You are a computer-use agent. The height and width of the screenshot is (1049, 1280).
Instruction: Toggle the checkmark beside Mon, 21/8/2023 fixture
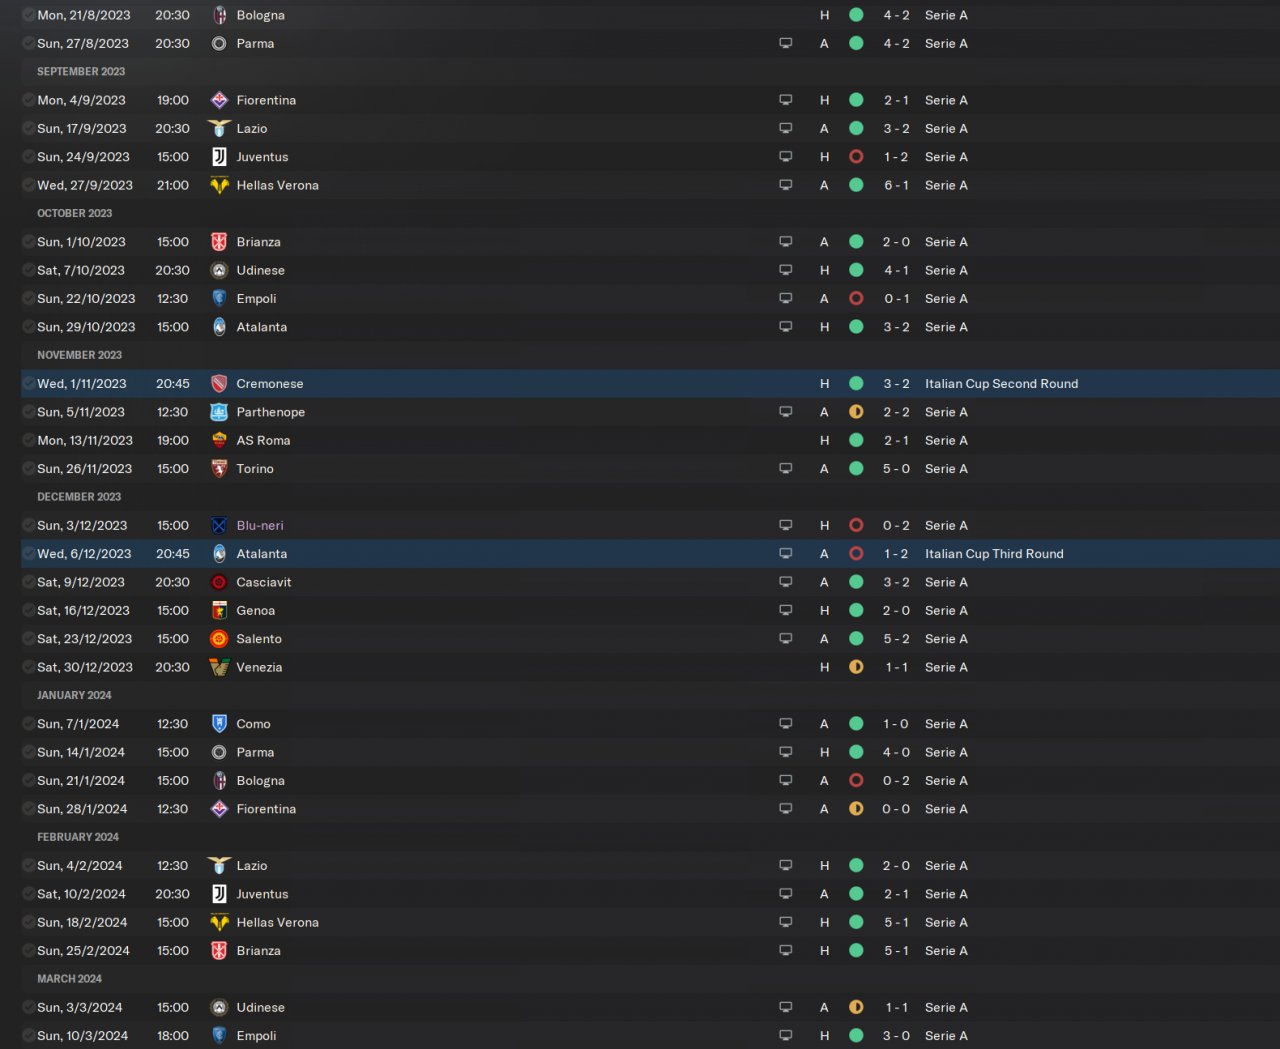click(29, 16)
